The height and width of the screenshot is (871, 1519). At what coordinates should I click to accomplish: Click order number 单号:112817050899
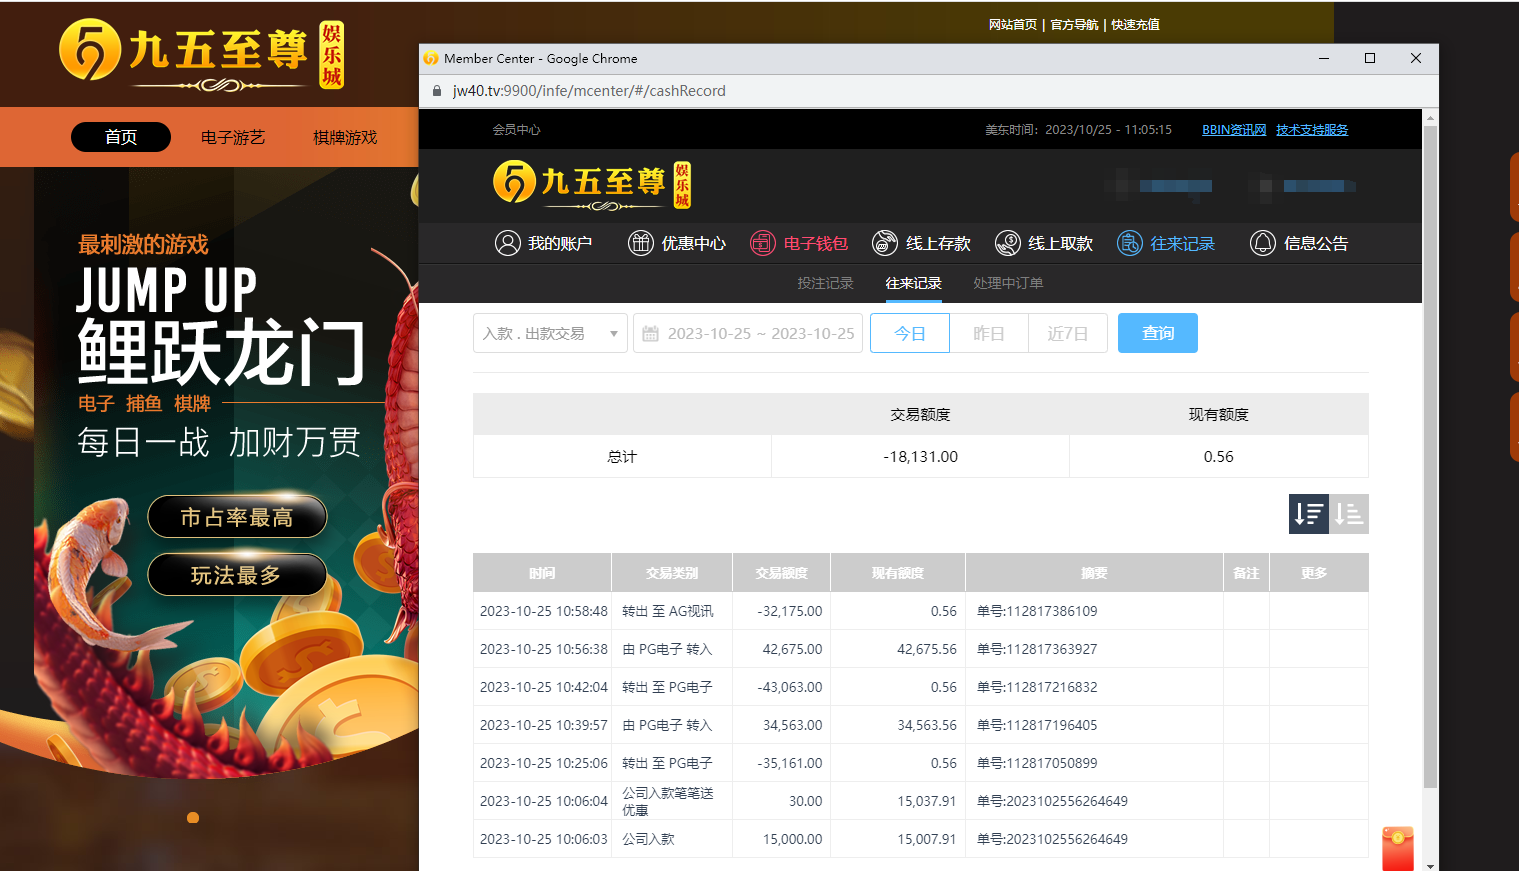(x=1037, y=763)
